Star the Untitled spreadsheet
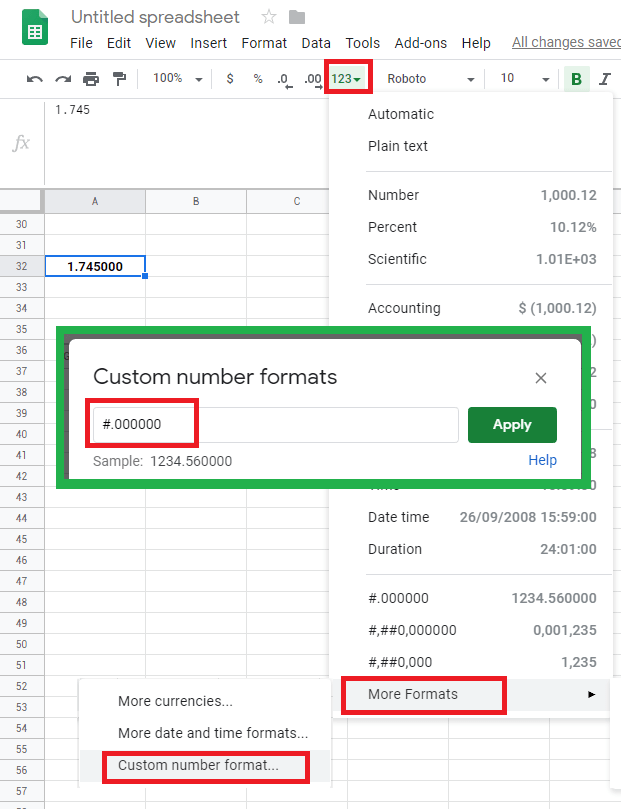The image size is (621, 809). [x=268, y=17]
